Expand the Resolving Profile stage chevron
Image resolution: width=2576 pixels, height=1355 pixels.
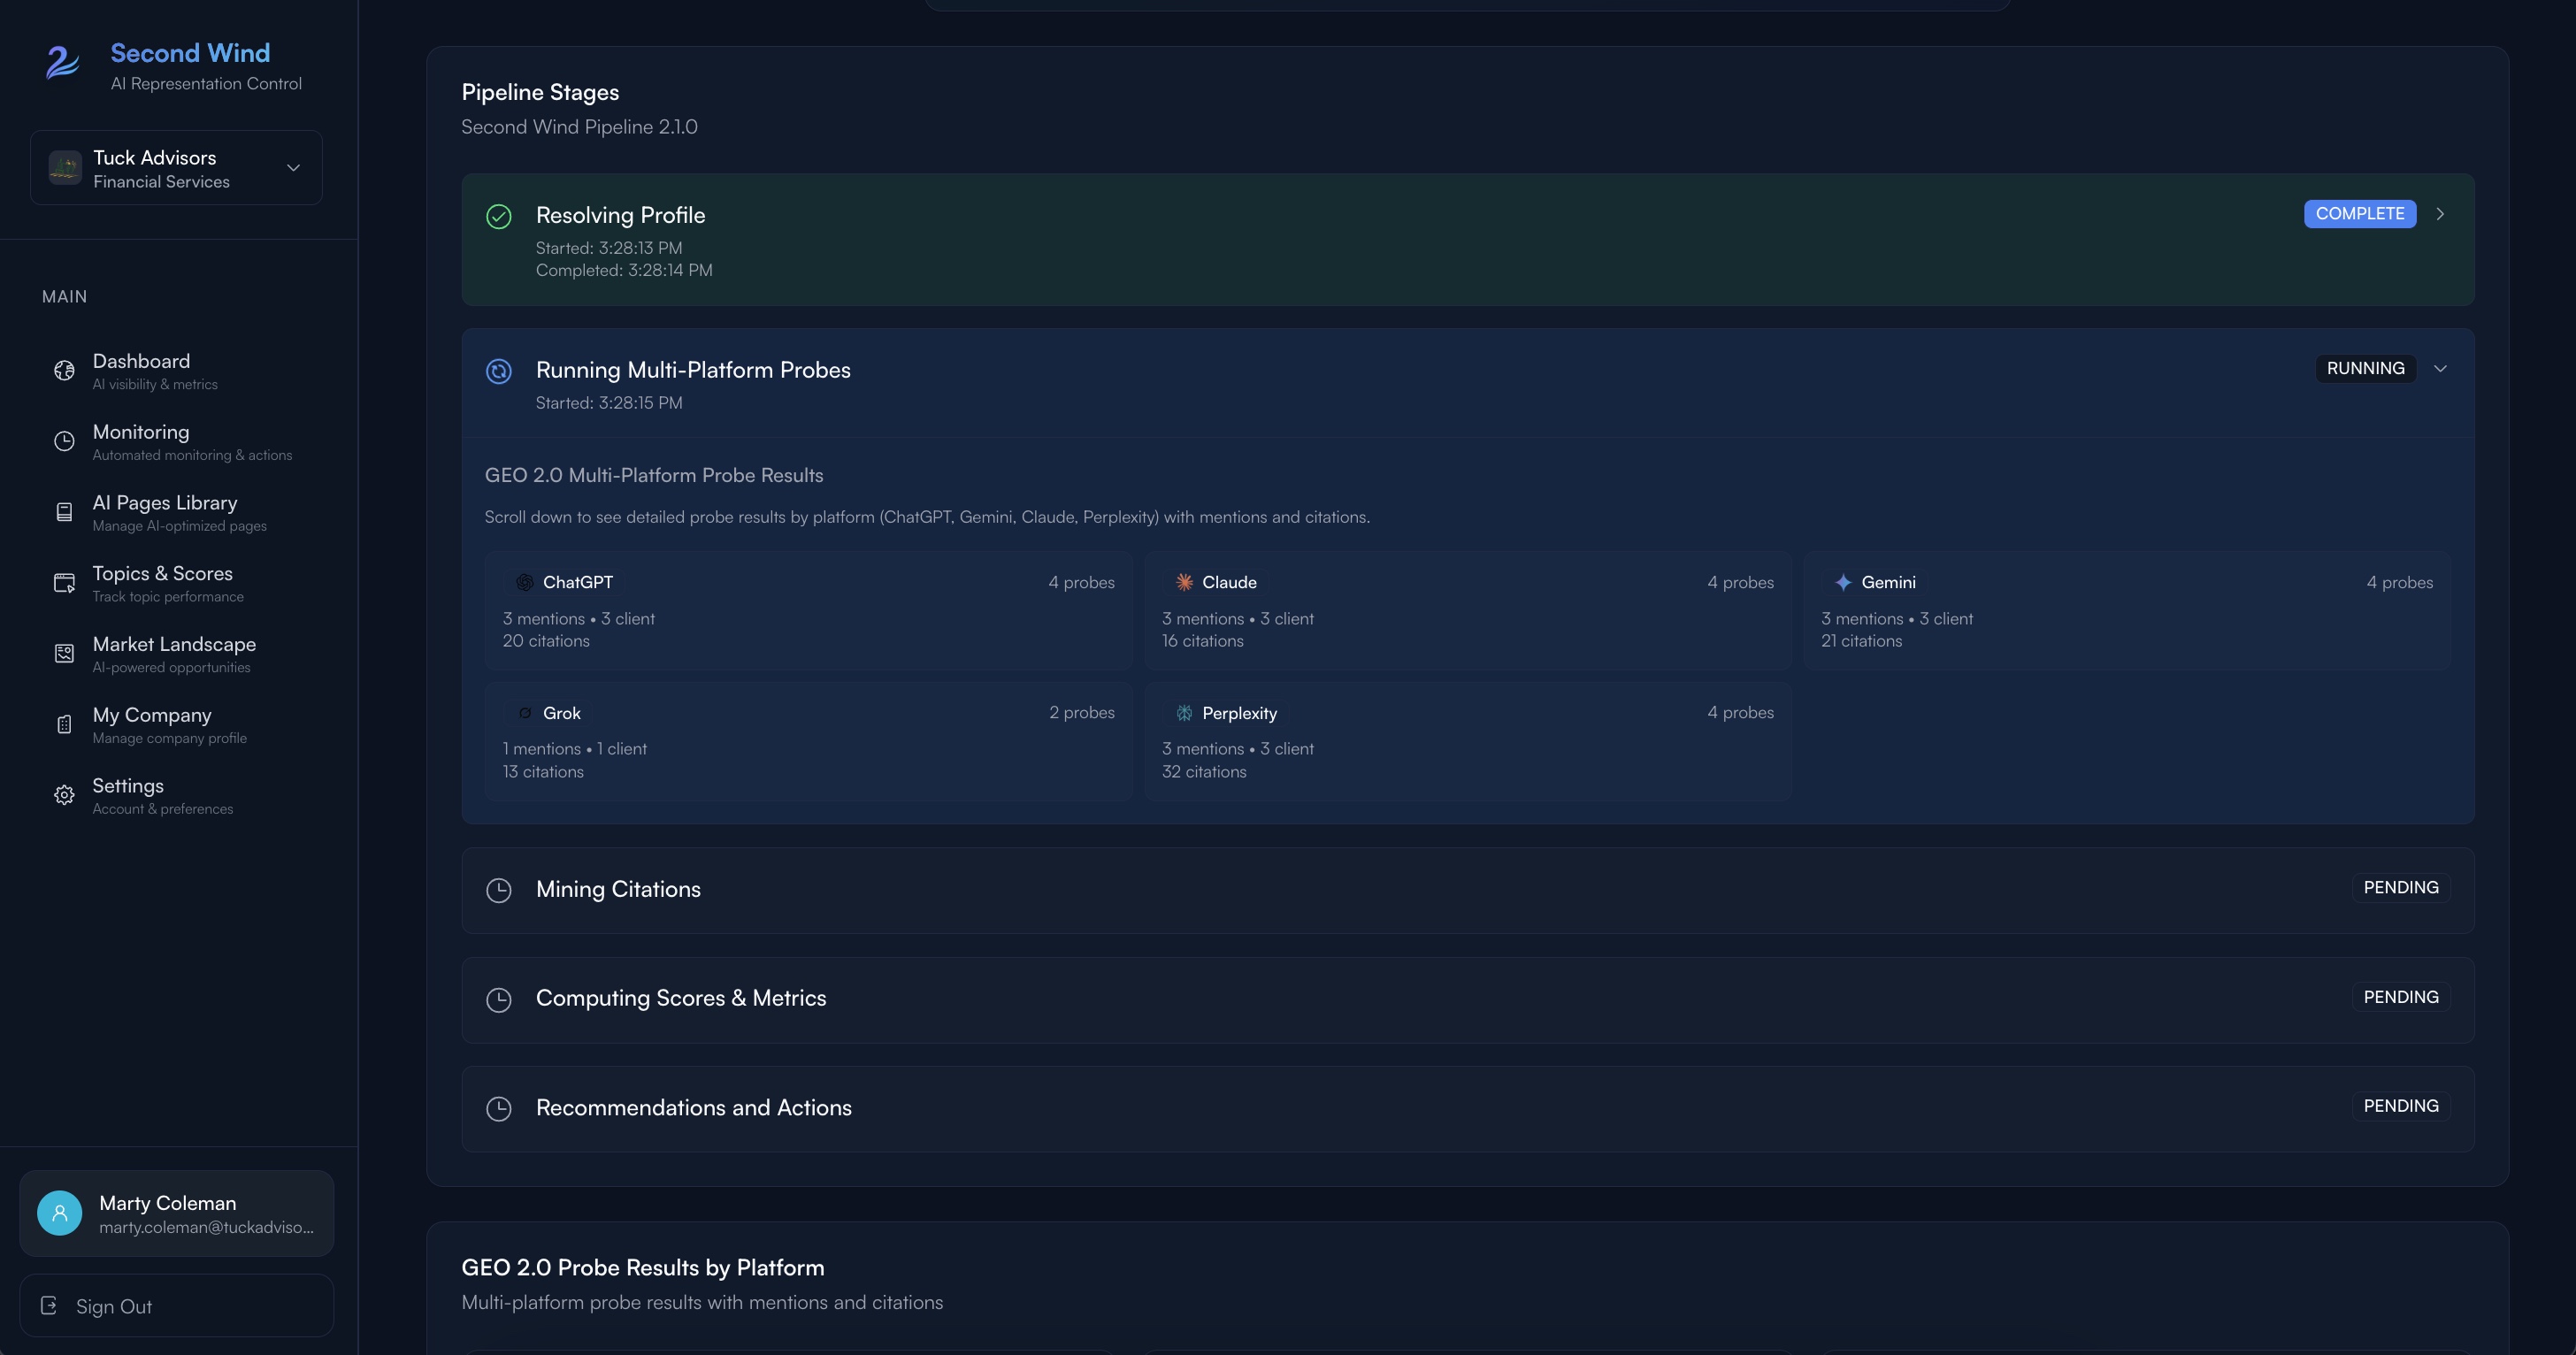point(2441,214)
